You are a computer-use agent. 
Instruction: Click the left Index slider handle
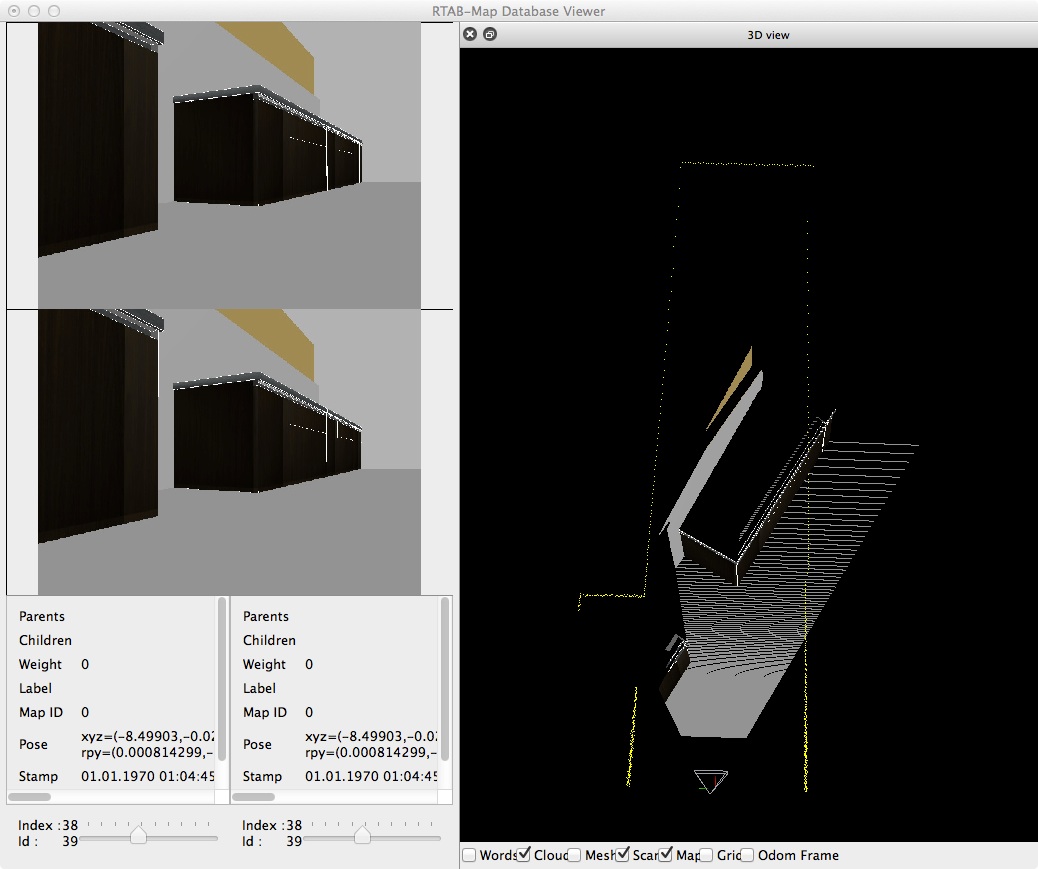click(139, 835)
